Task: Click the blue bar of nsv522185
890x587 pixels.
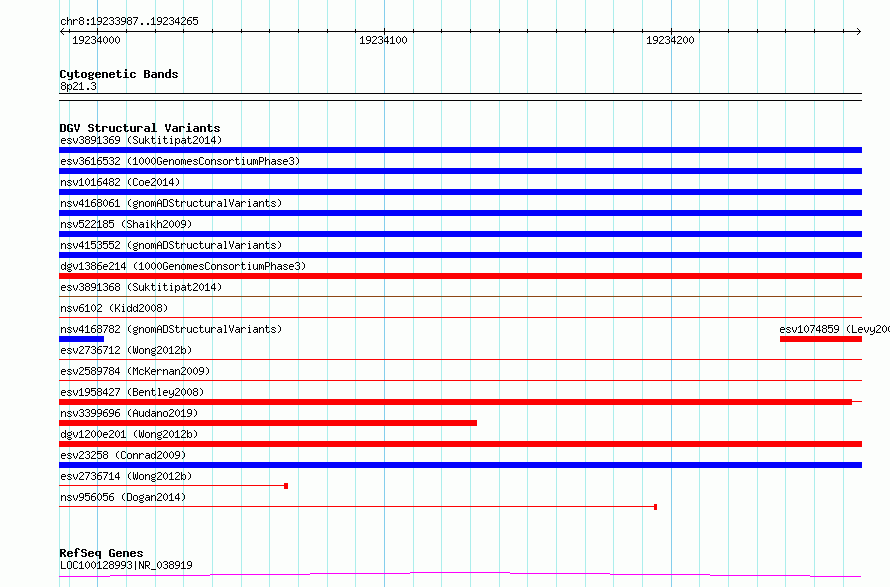Action: coord(460,234)
